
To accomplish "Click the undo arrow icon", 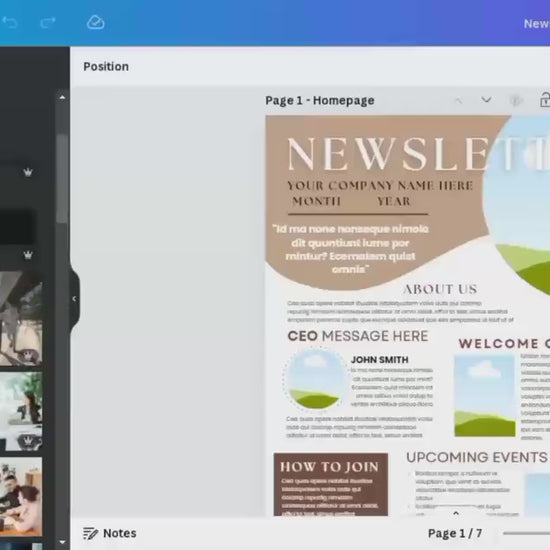I will pos(10,22).
